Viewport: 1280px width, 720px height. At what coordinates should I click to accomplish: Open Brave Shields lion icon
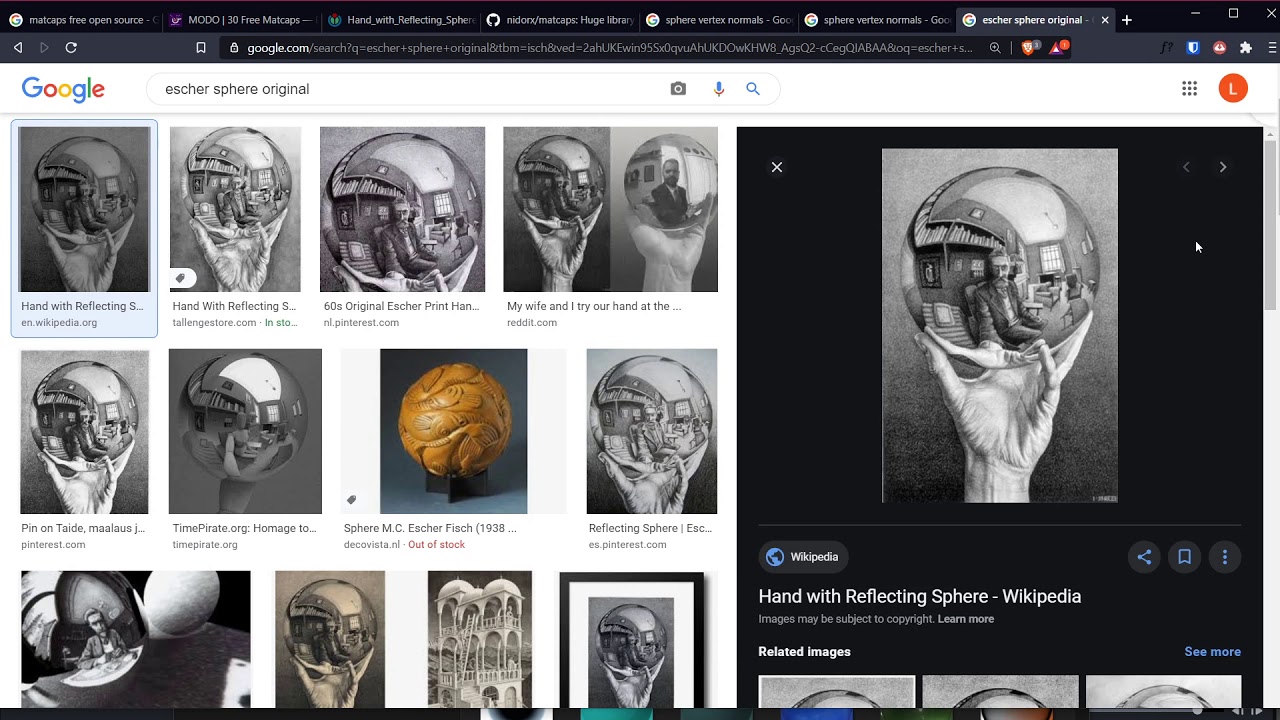tap(1029, 47)
